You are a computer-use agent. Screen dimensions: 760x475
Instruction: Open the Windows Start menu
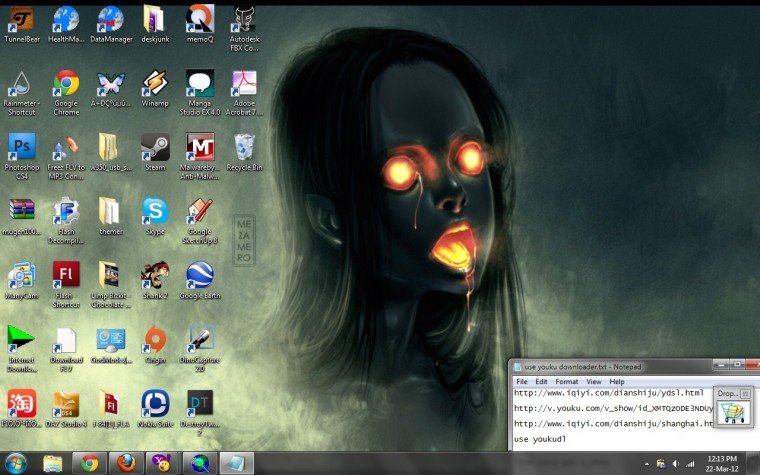[16, 463]
